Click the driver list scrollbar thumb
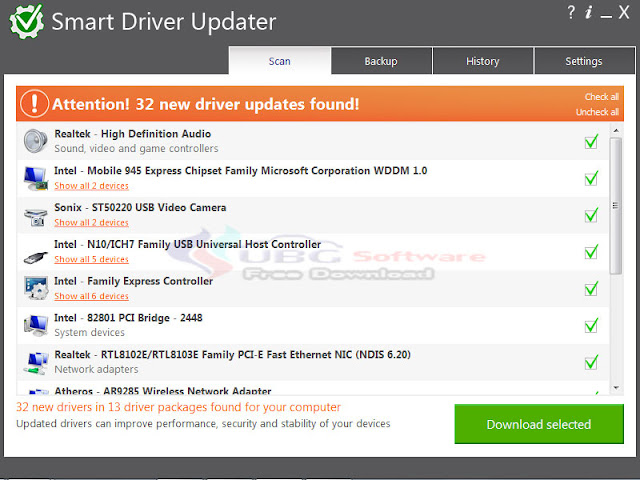Viewport: 640px width, 480px height. tap(616, 206)
